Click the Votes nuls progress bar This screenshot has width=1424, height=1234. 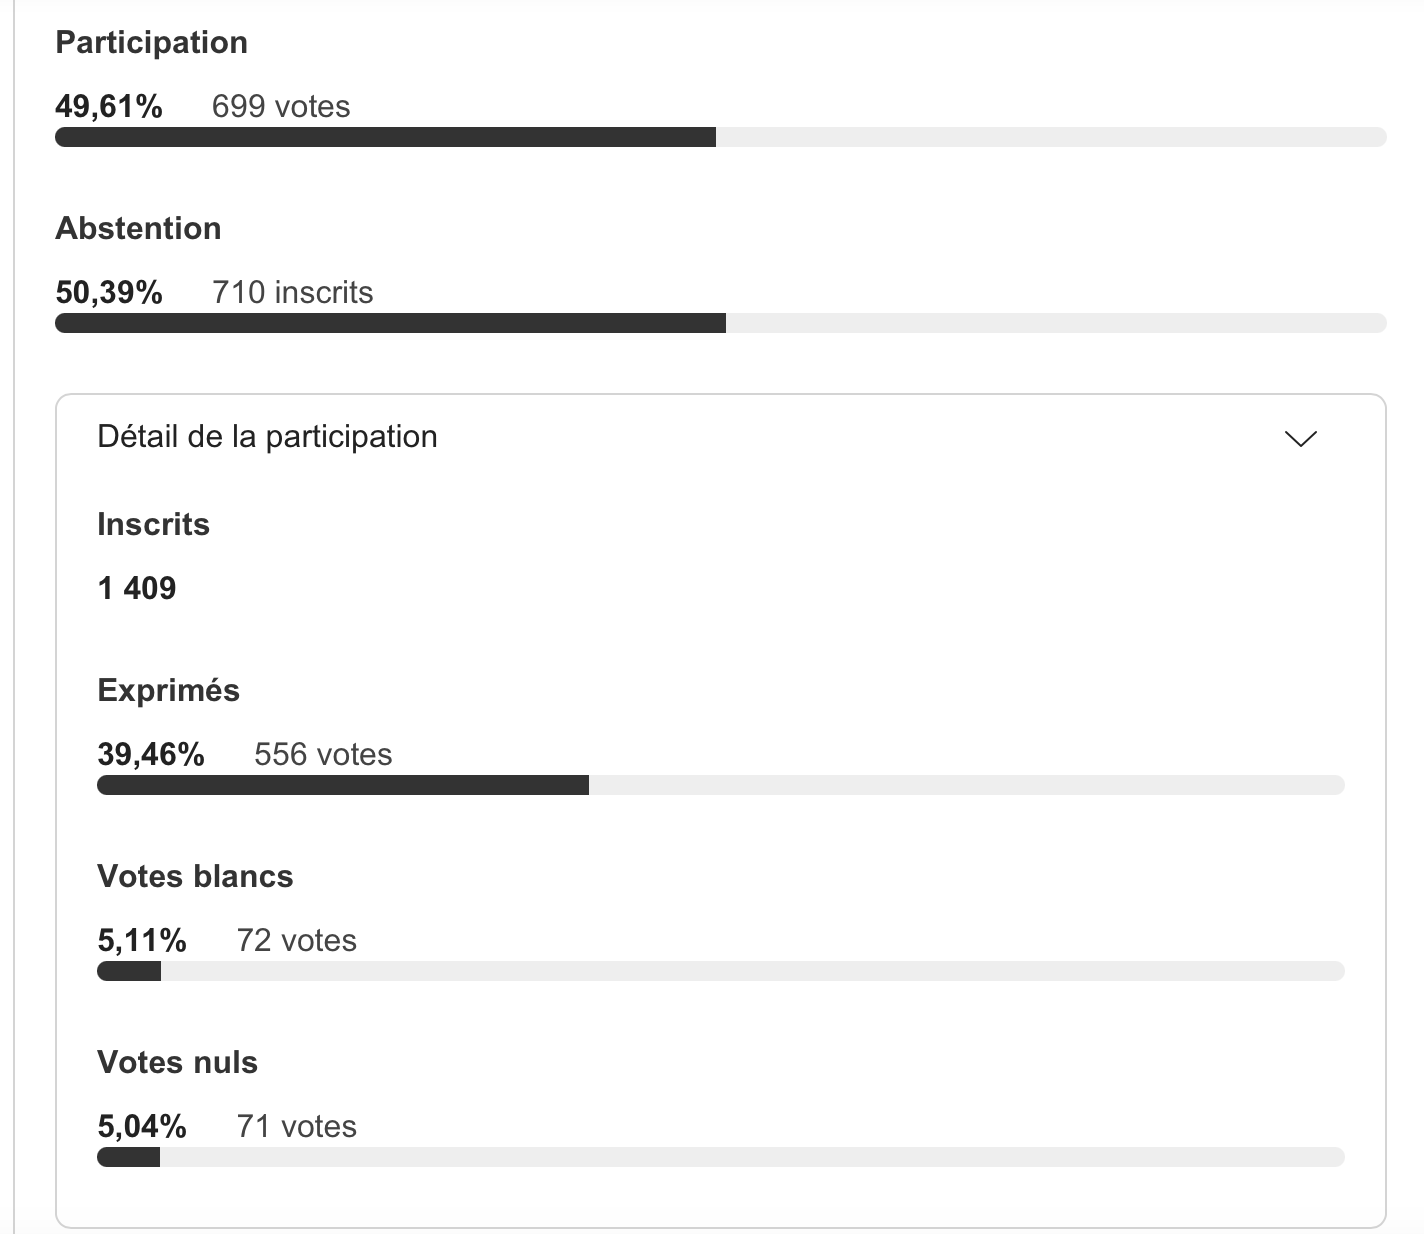(720, 1157)
